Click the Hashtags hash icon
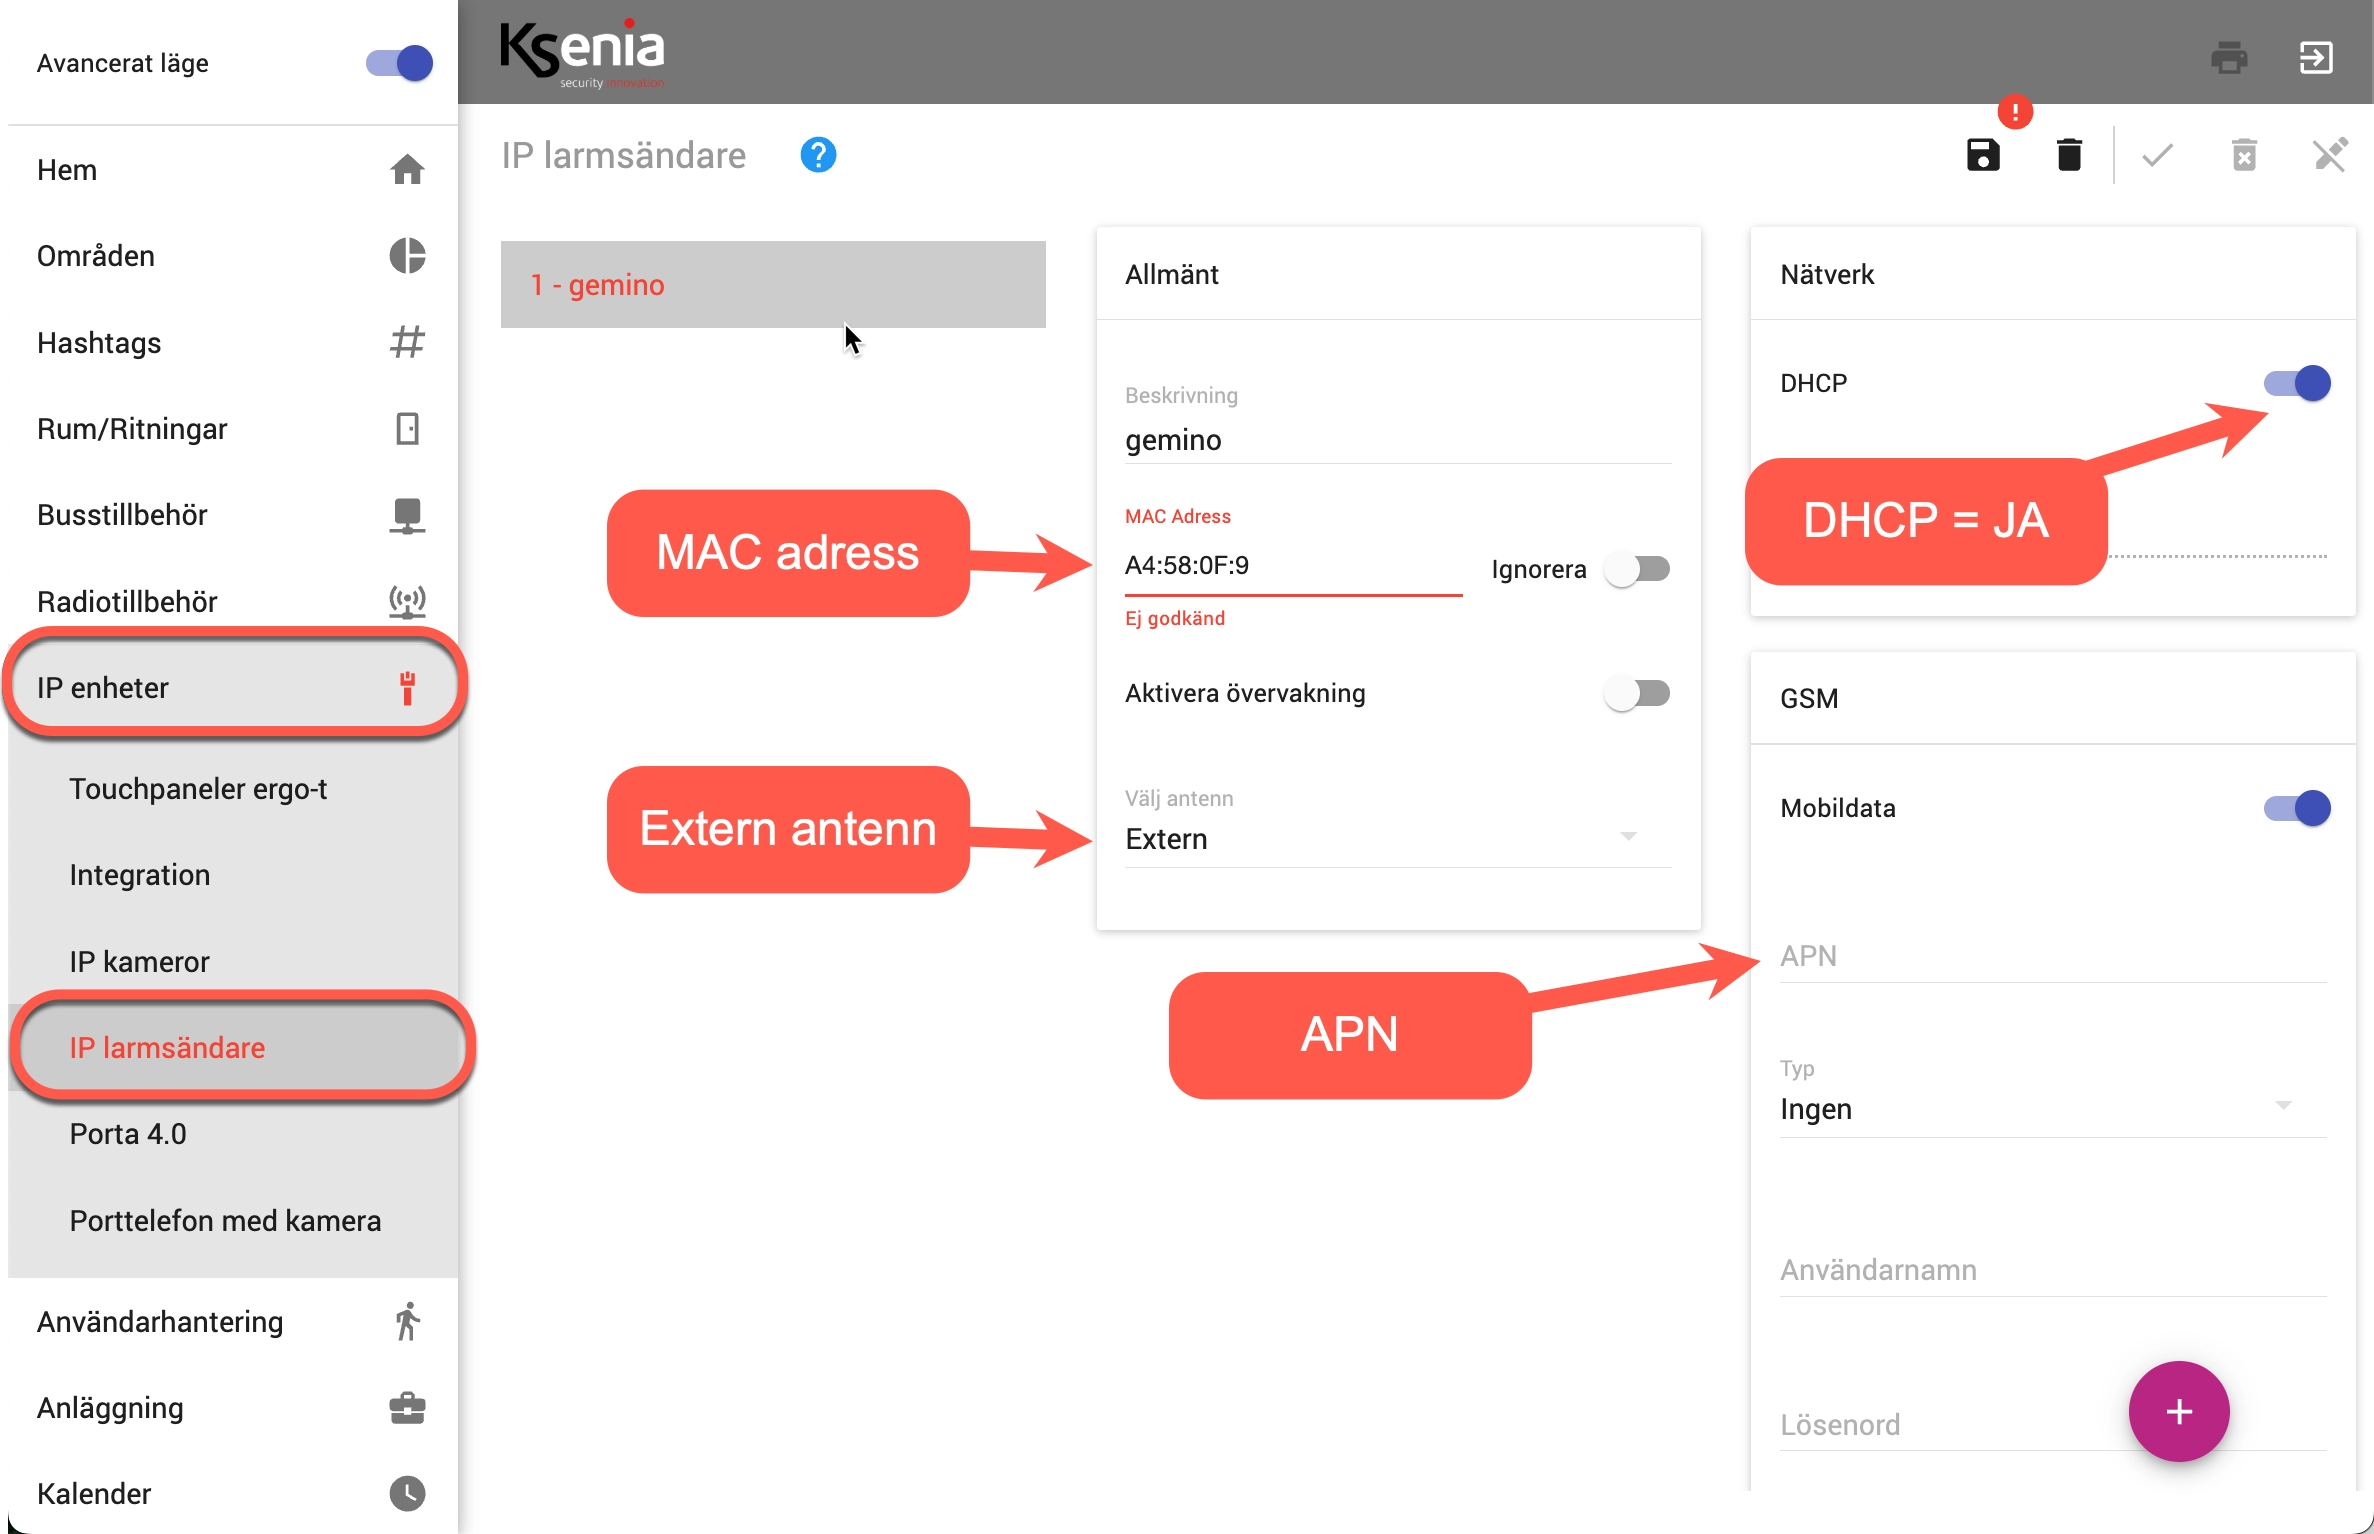The image size is (2374, 1534). pos(407,342)
